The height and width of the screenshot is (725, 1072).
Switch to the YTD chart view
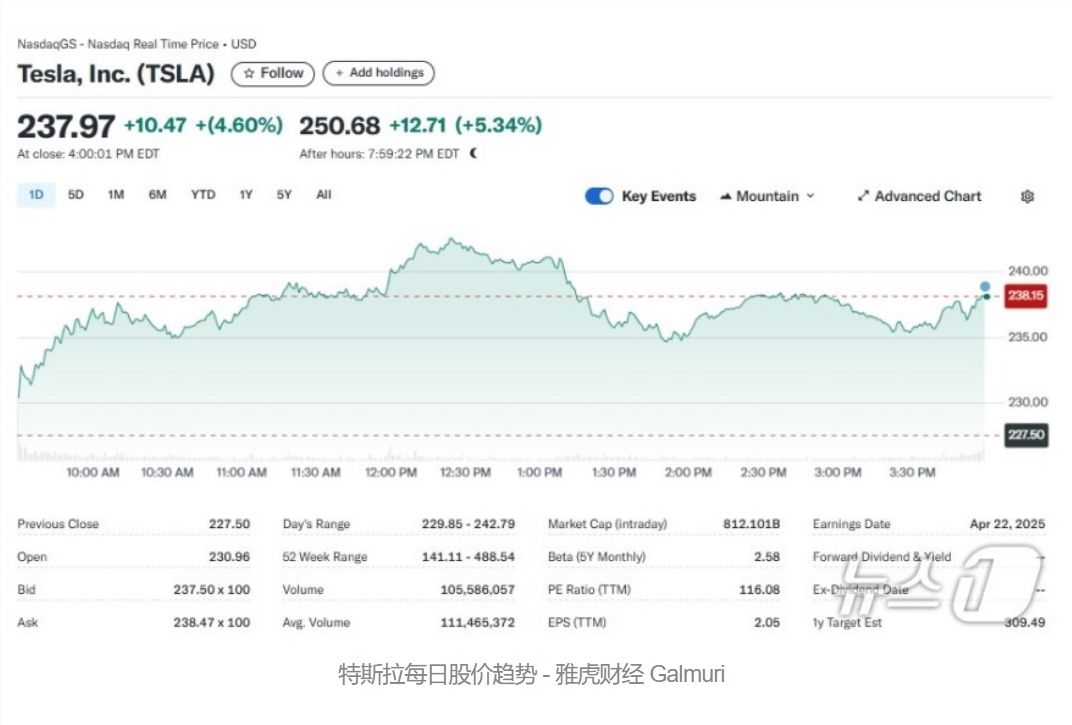pos(202,195)
